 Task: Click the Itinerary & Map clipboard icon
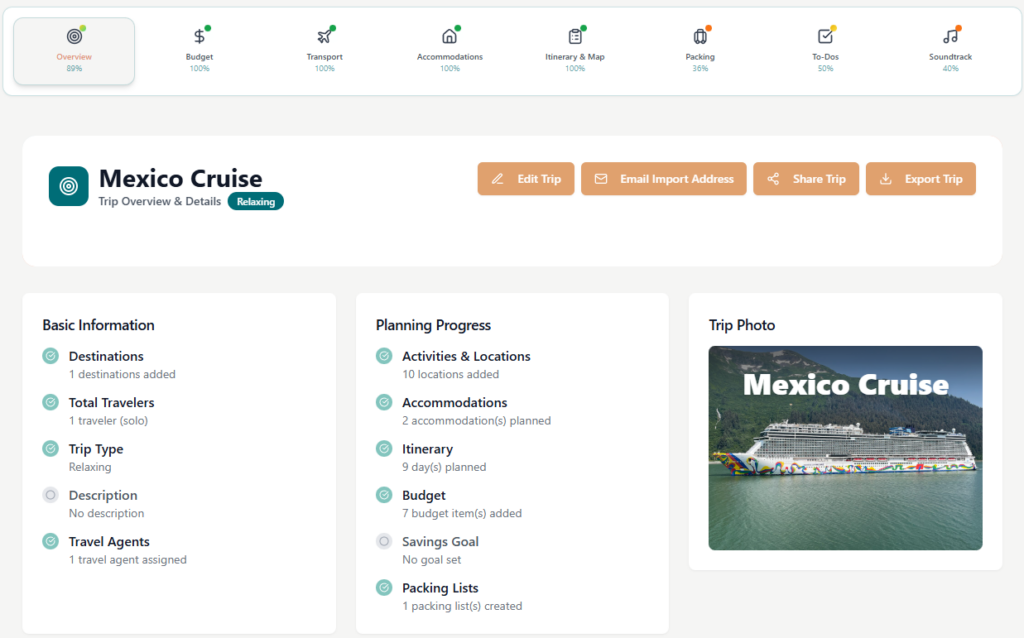pos(575,37)
